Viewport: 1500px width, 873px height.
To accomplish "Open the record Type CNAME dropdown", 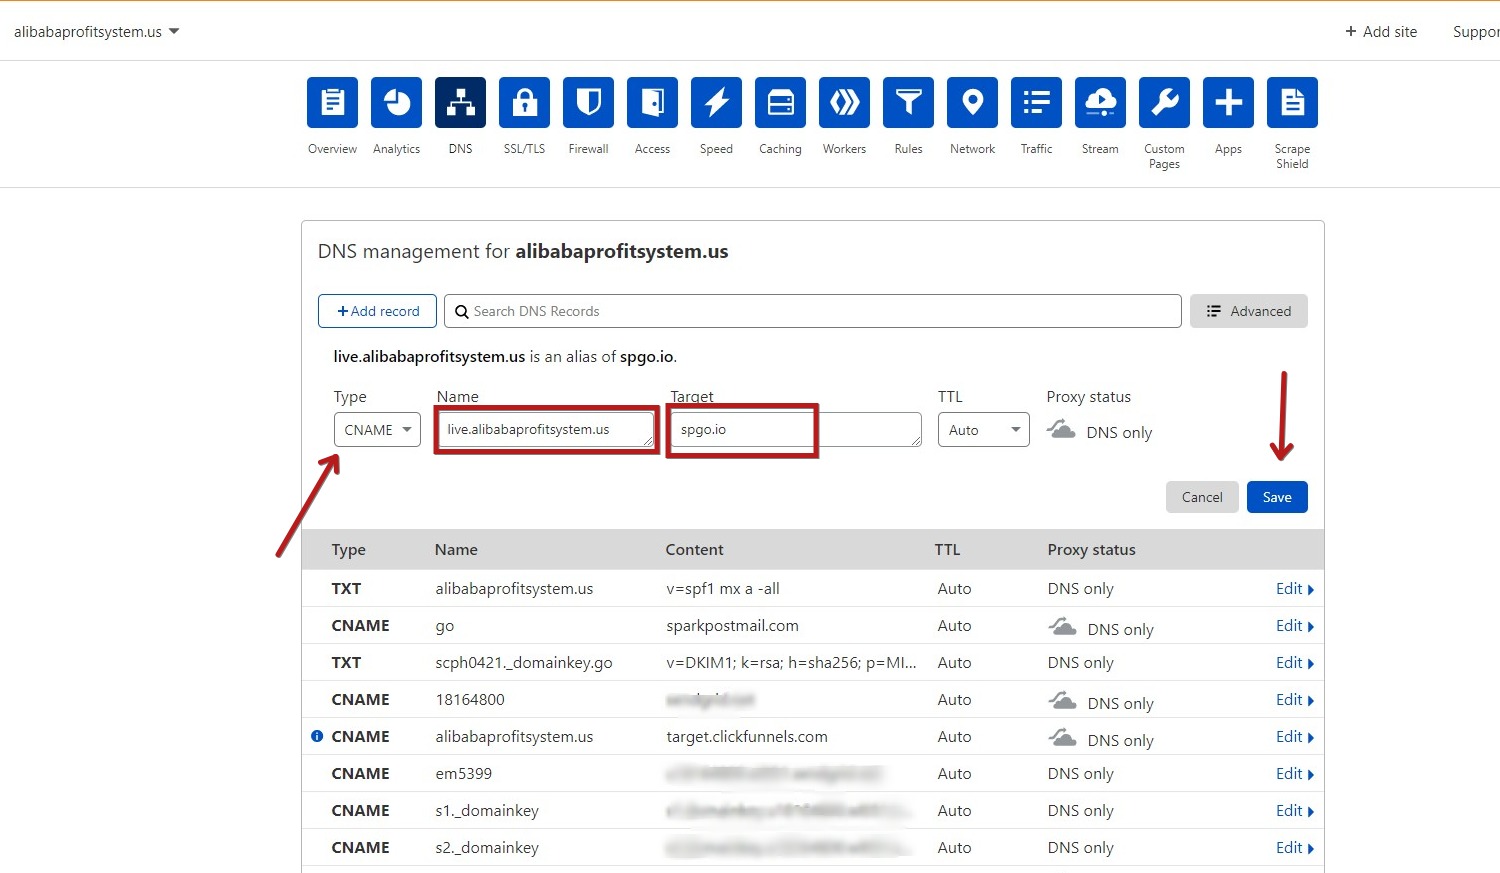I will coord(377,430).
